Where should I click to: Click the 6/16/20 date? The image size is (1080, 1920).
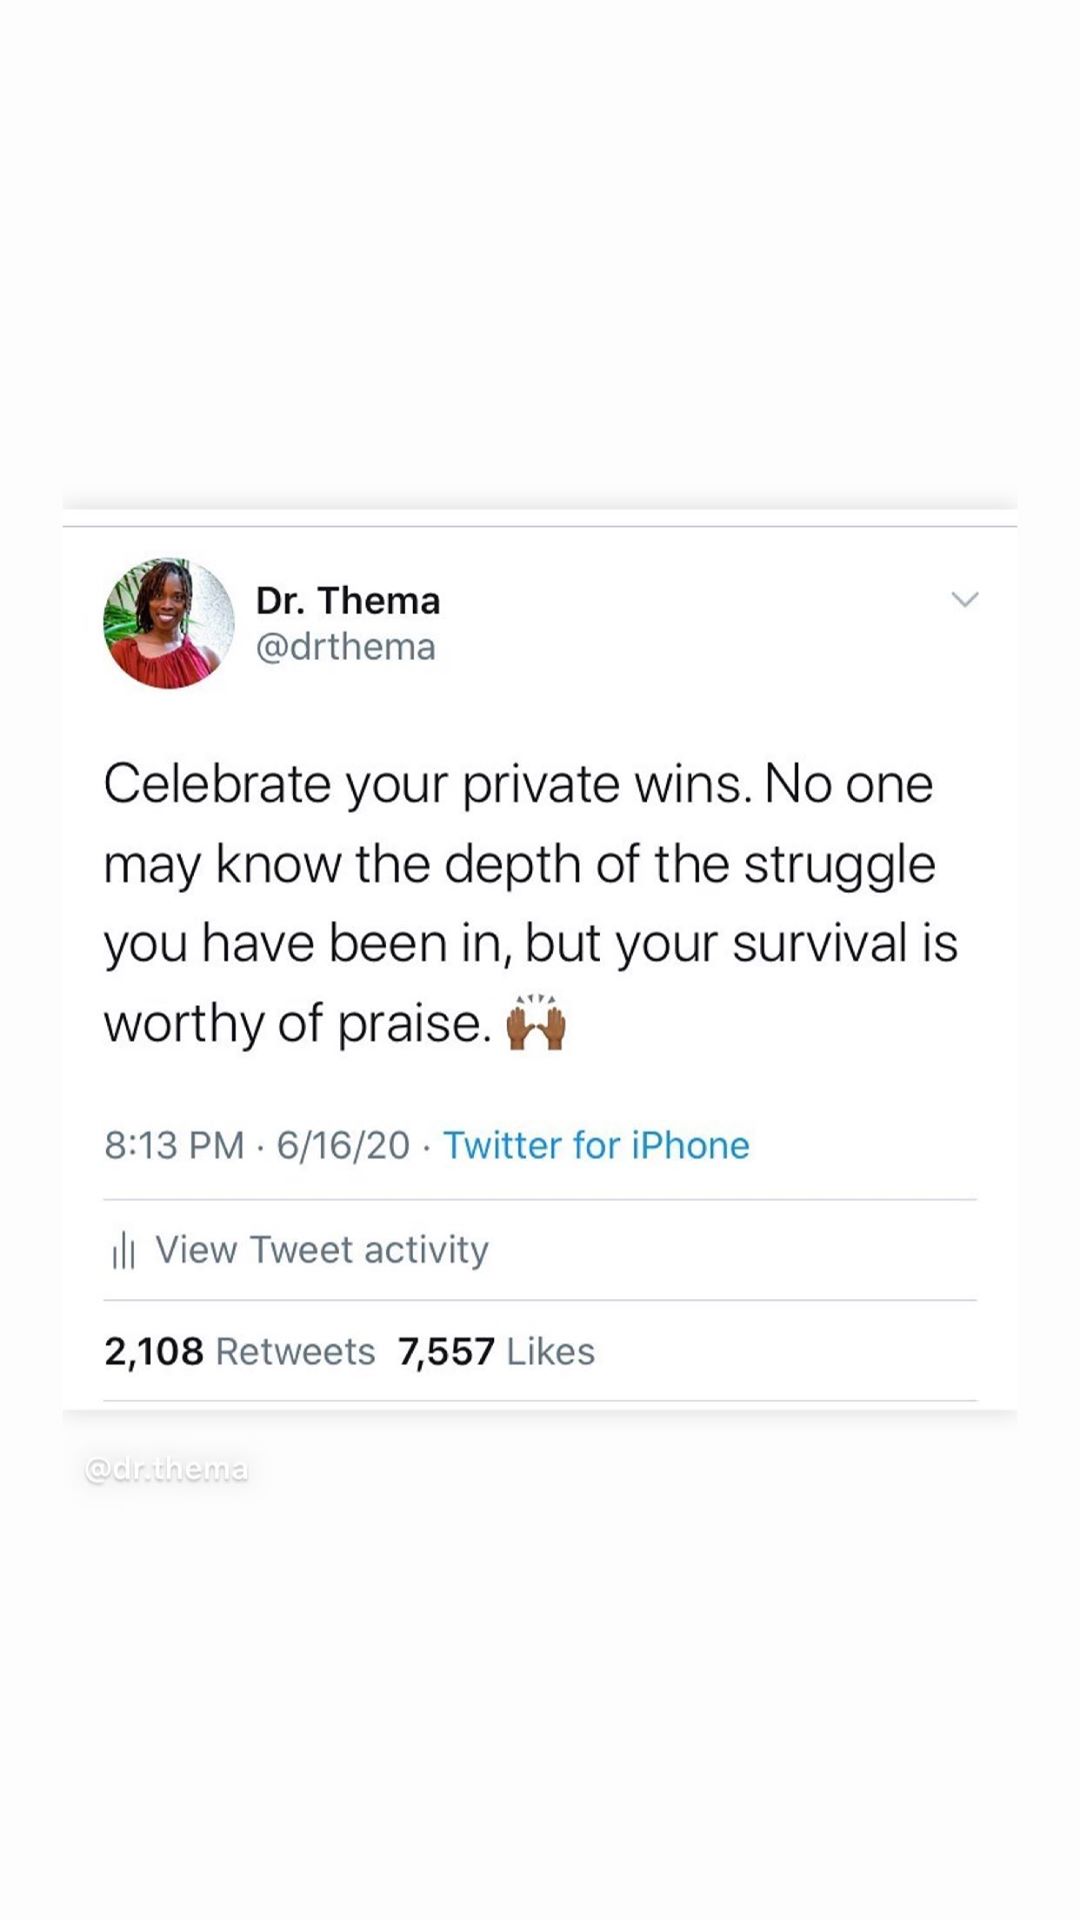(343, 1145)
